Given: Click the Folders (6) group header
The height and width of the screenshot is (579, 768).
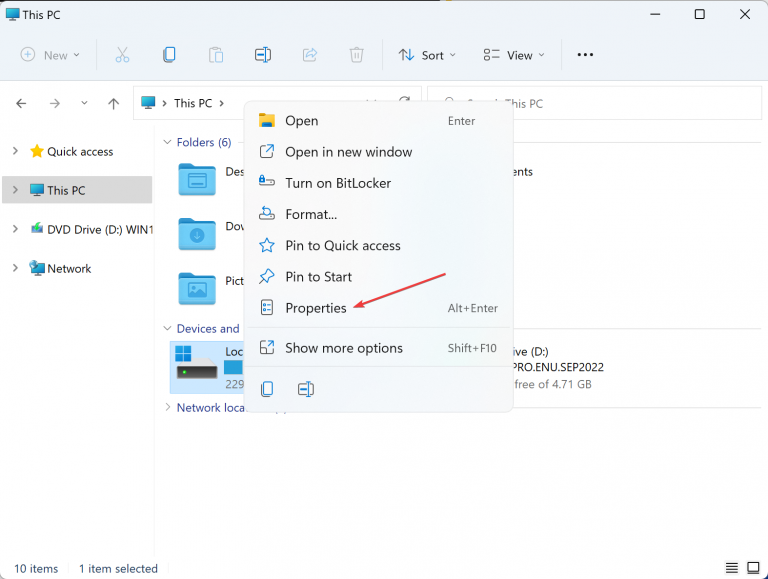Looking at the screenshot, I should [204, 142].
